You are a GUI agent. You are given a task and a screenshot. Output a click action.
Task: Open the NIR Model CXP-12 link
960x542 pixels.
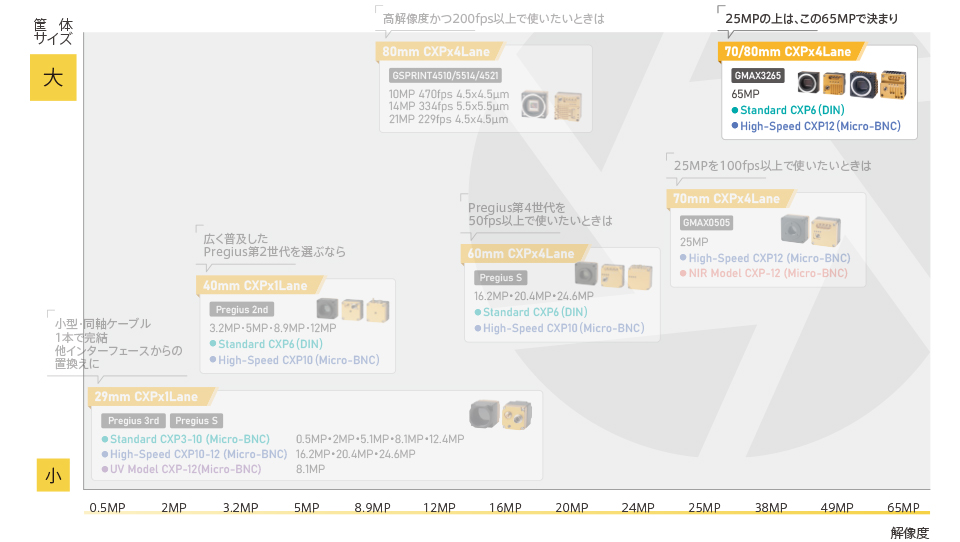(x=766, y=273)
